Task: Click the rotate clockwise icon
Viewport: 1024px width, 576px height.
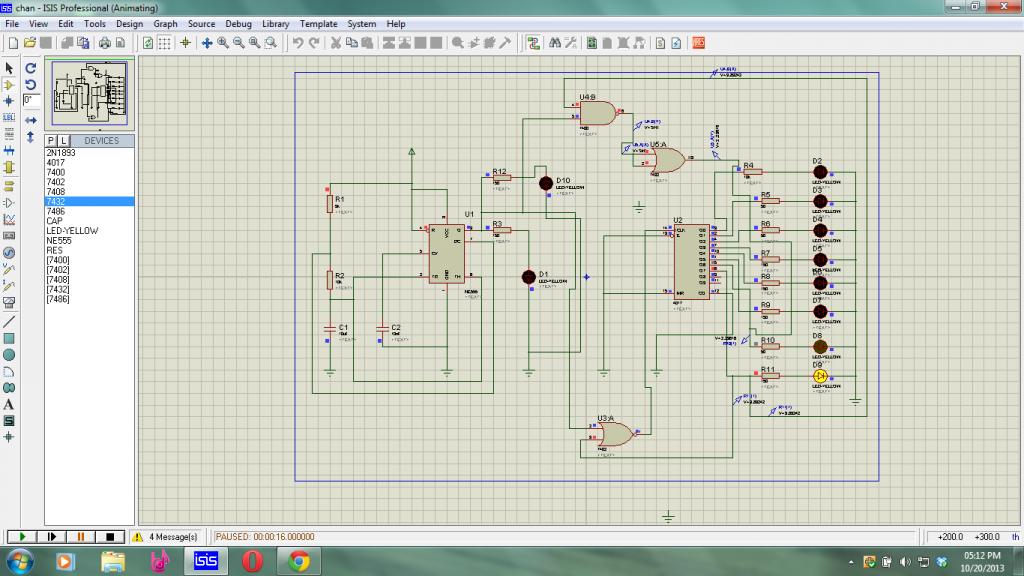Action: [31, 68]
